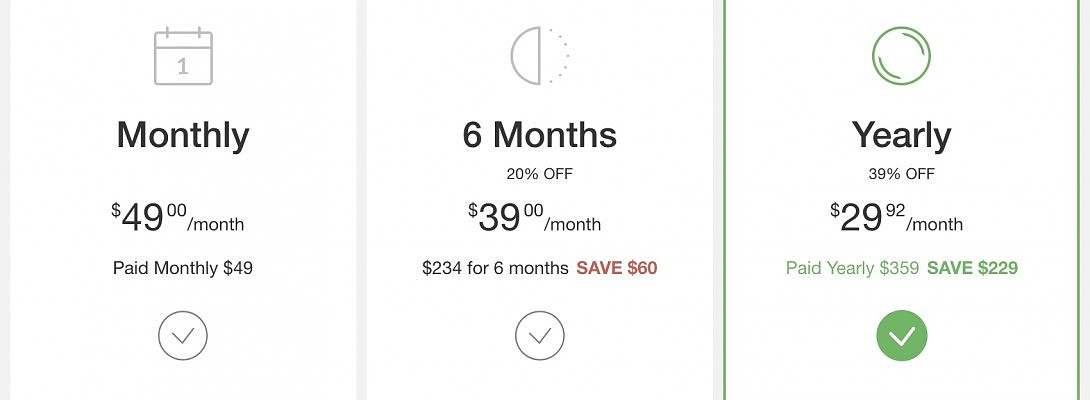Click the $39 dollar amount
Viewport: 1090px width, 400px height.
click(x=499, y=217)
